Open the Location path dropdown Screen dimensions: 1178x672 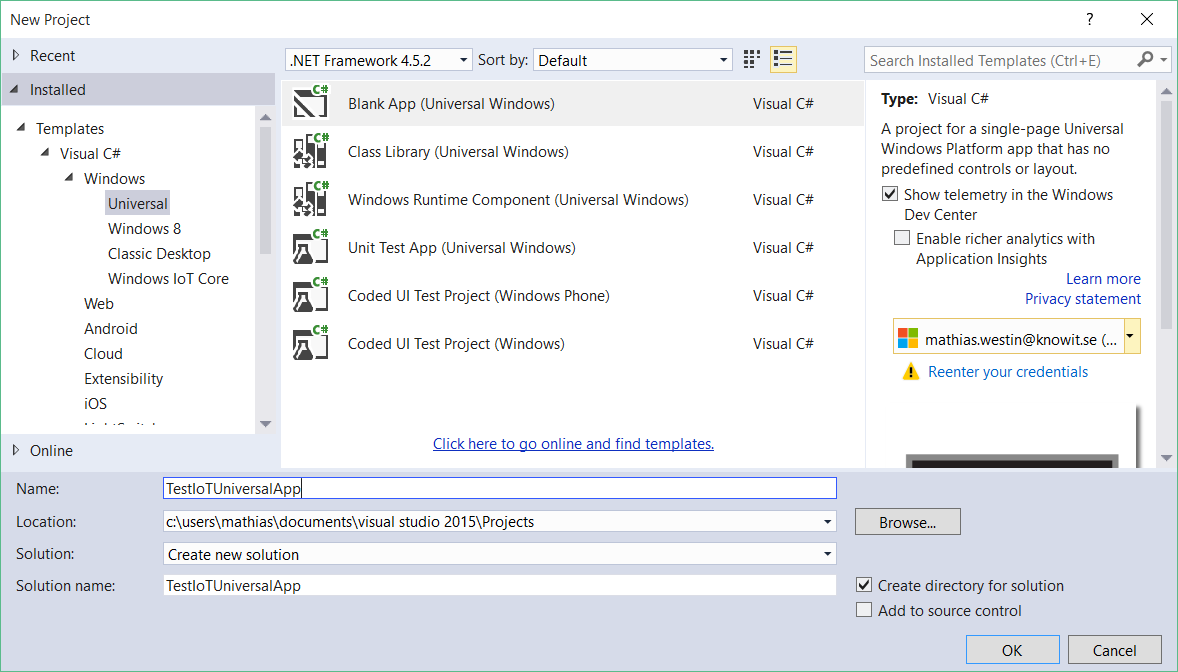tap(827, 522)
